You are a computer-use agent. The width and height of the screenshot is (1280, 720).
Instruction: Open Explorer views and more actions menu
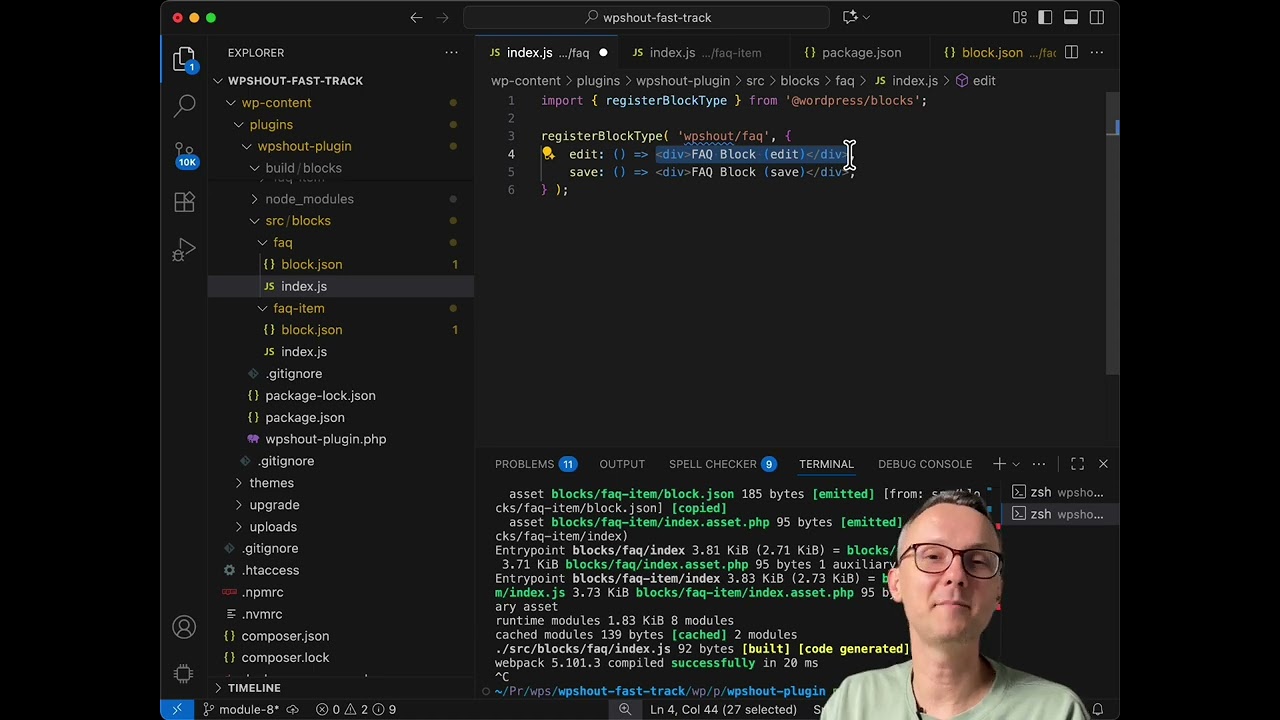452,52
